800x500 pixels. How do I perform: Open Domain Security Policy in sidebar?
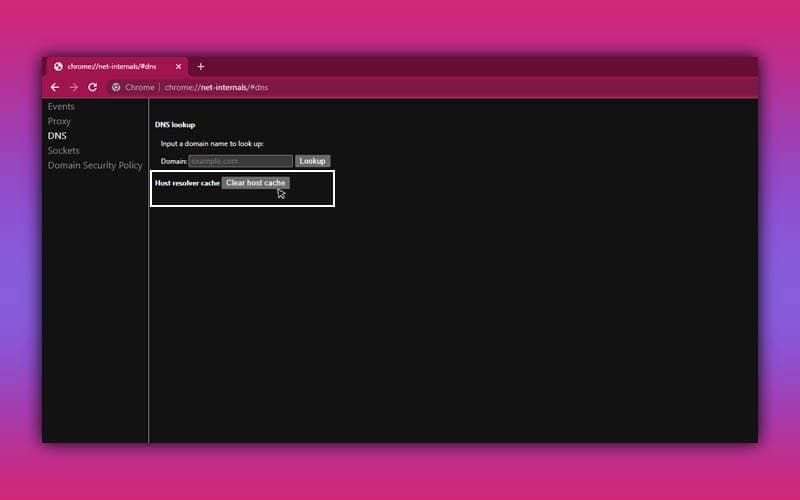point(95,165)
